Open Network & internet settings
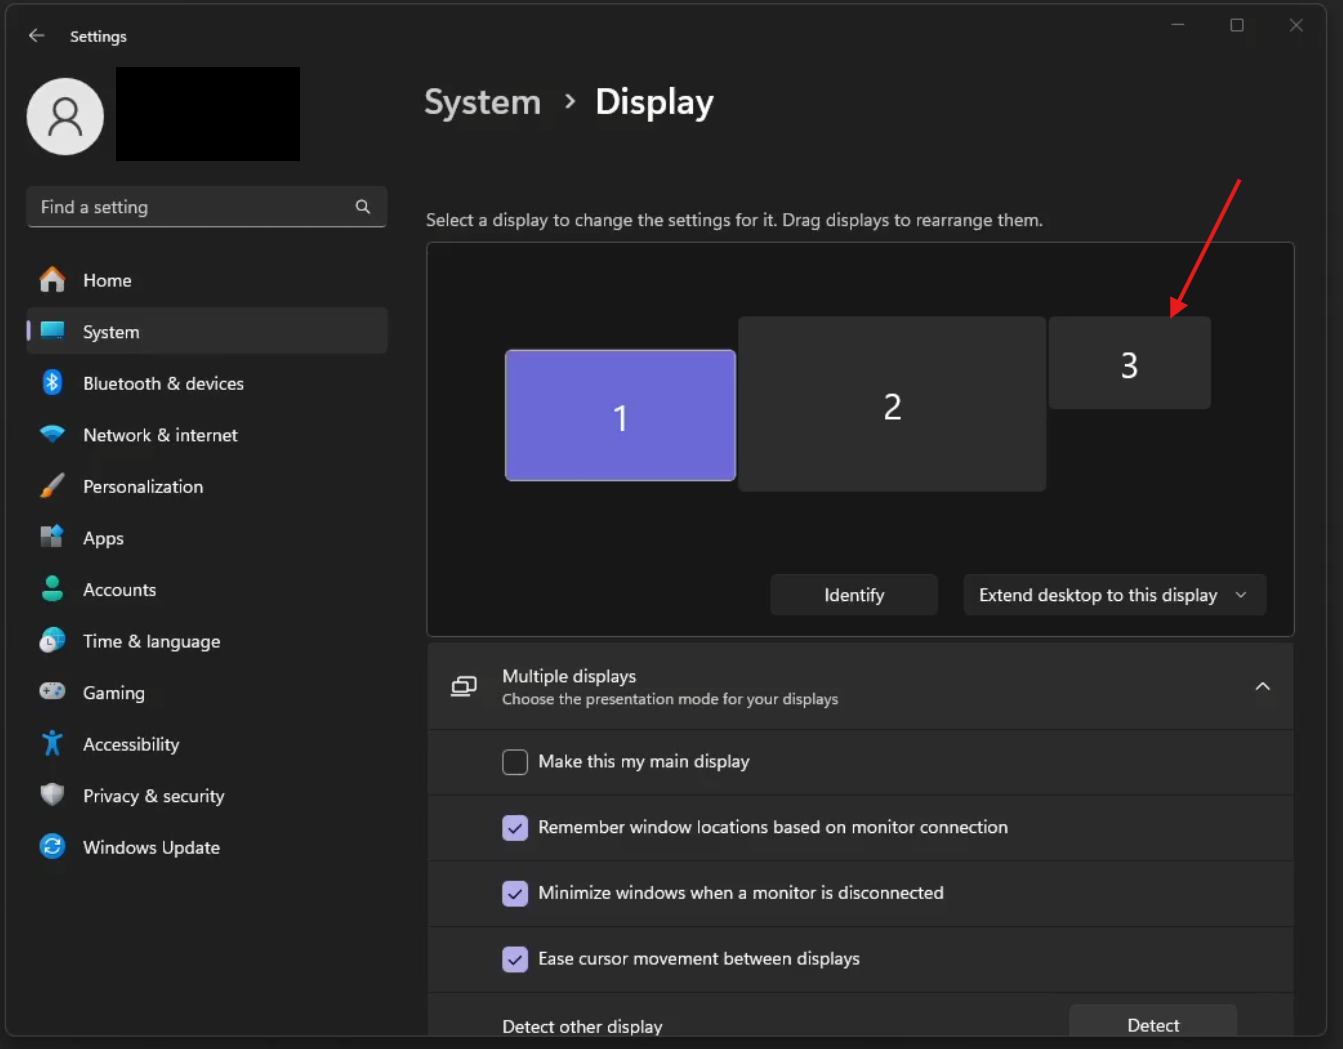Viewport: 1343px width, 1049px height. point(160,435)
